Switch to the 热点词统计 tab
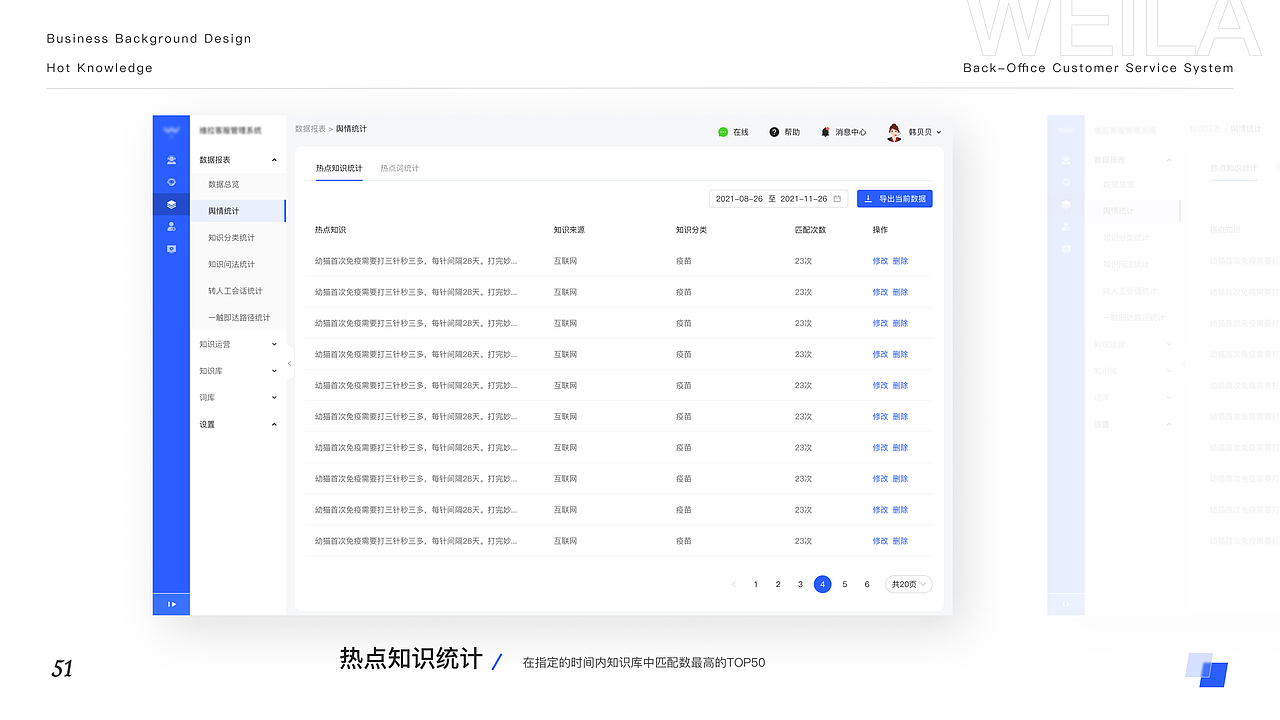1280x720 pixels. pyautogui.click(x=400, y=168)
